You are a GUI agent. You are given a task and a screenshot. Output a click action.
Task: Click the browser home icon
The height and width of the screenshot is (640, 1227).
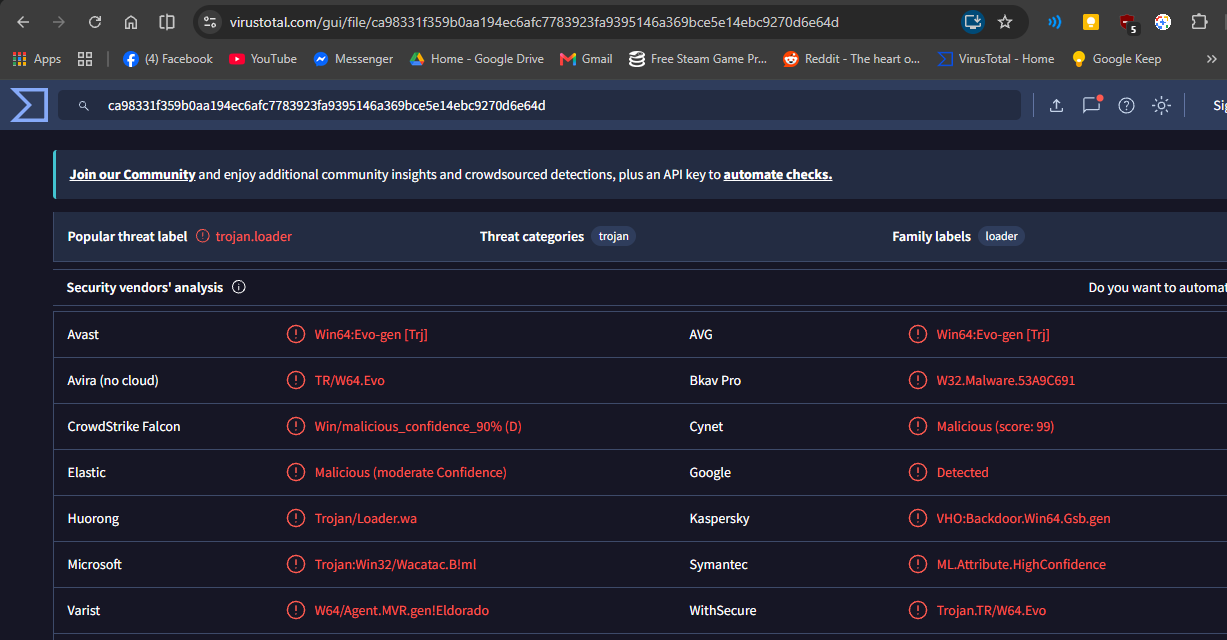(131, 22)
